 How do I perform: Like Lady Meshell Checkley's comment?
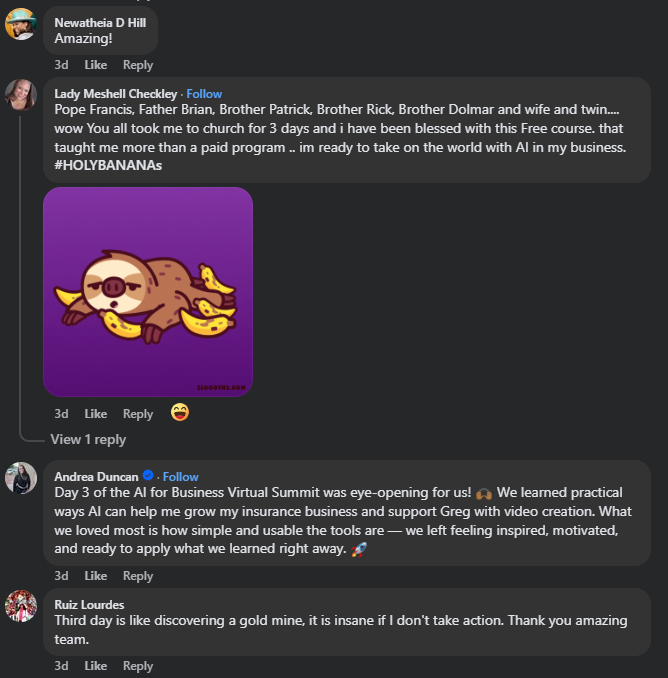[x=96, y=414]
